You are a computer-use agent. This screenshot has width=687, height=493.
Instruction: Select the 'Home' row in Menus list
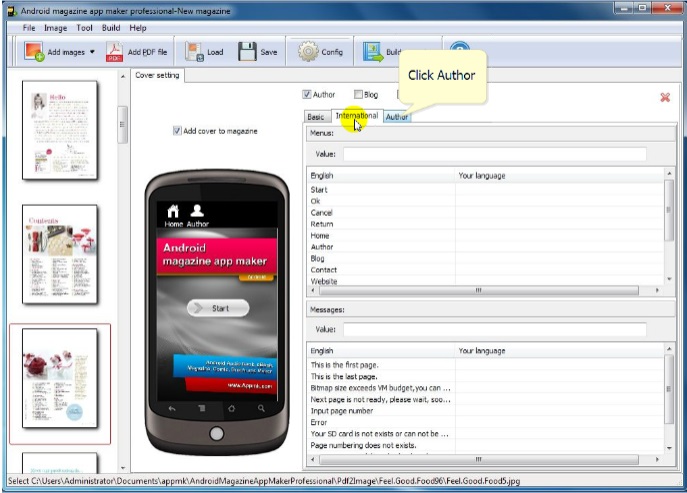click(x=485, y=235)
